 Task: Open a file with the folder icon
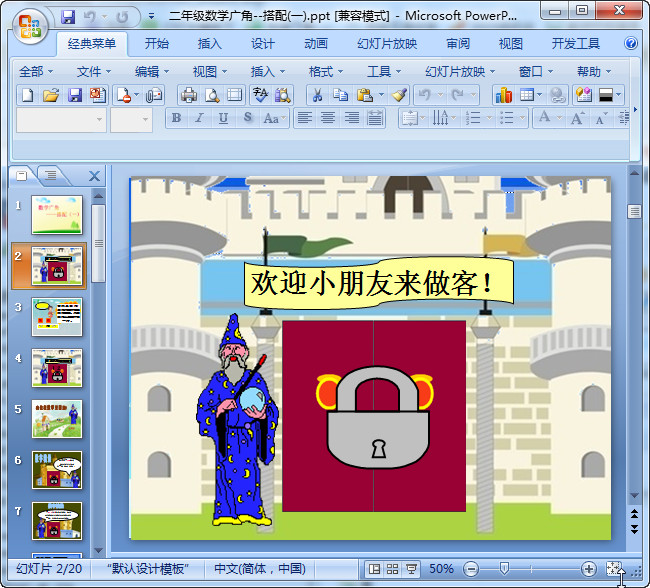tap(51, 95)
